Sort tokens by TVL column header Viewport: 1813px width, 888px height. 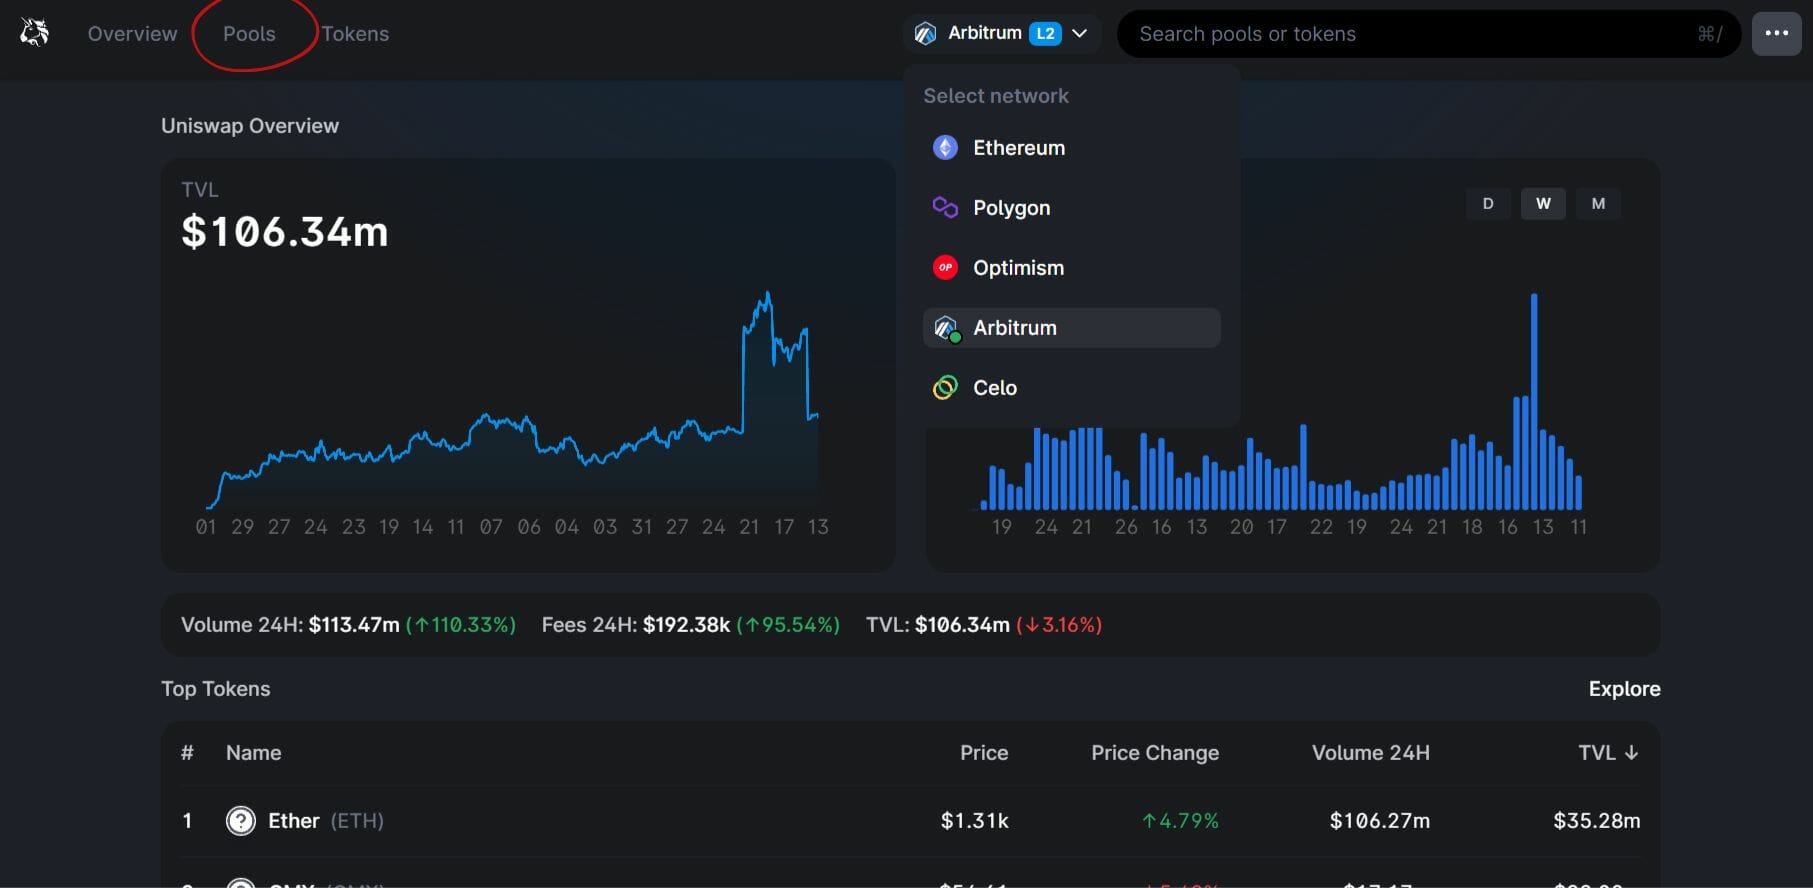[x=1607, y=753]
